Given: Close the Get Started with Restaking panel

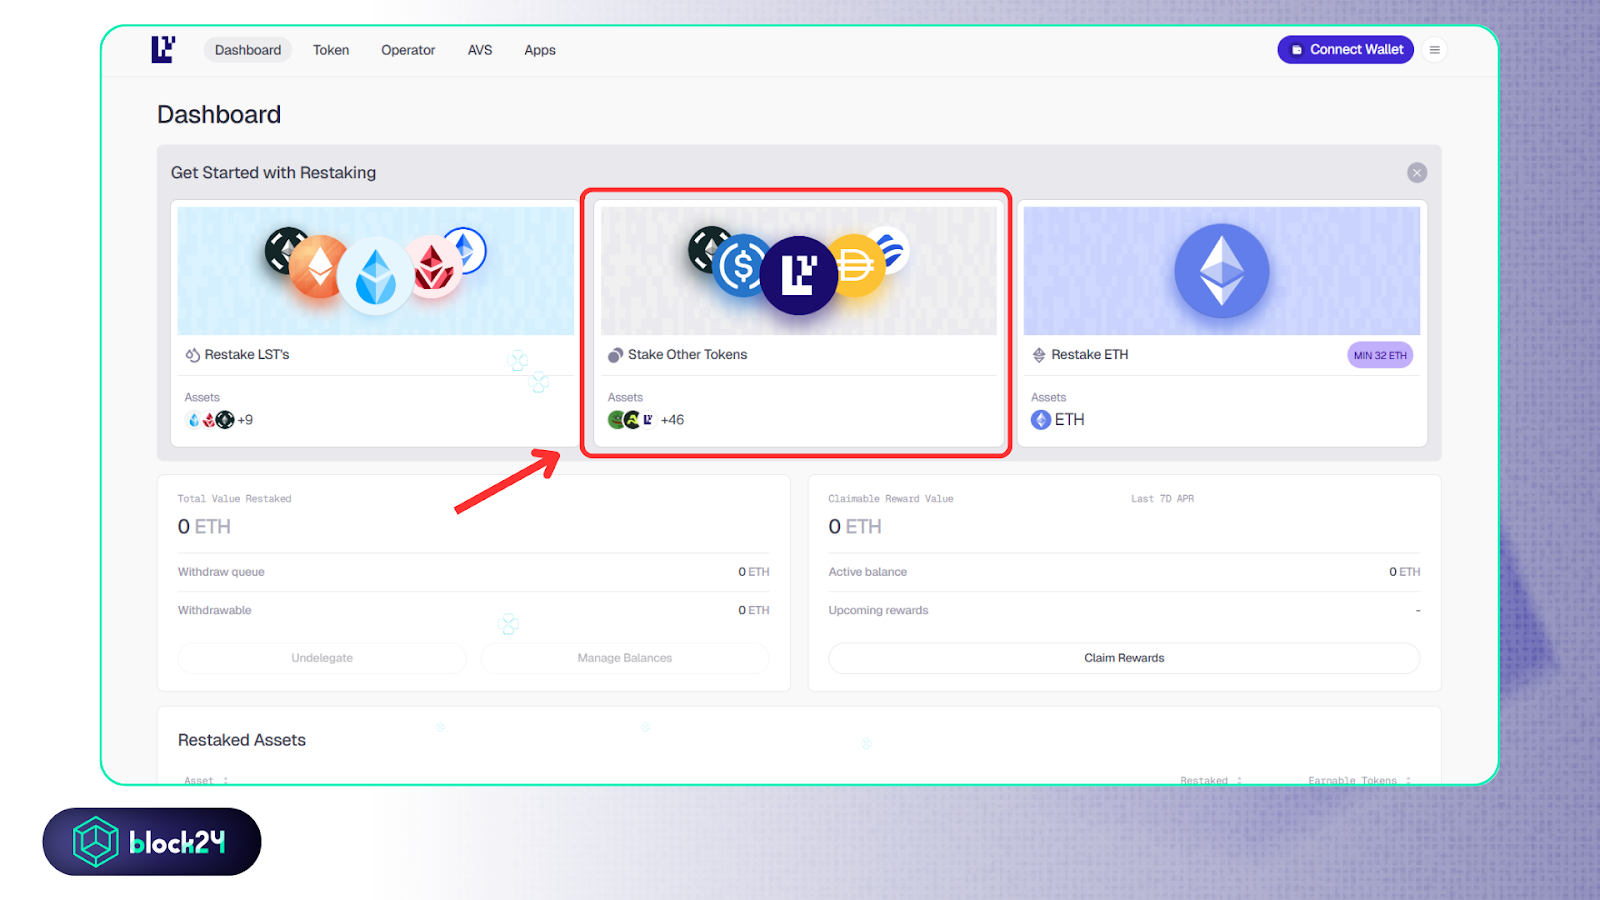Looking at the screenshot, I should [1416, 173].
